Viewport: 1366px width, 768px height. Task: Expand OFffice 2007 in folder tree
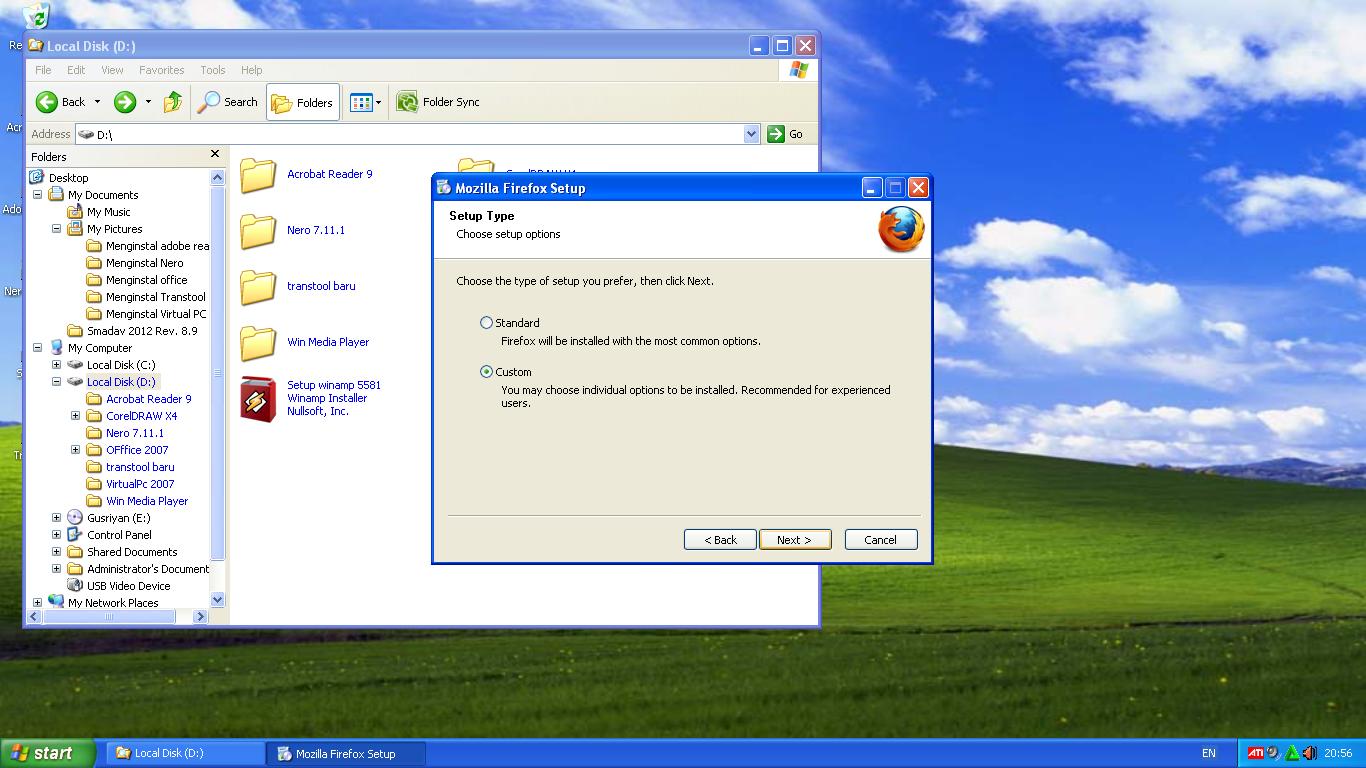[x=76, y=450]
